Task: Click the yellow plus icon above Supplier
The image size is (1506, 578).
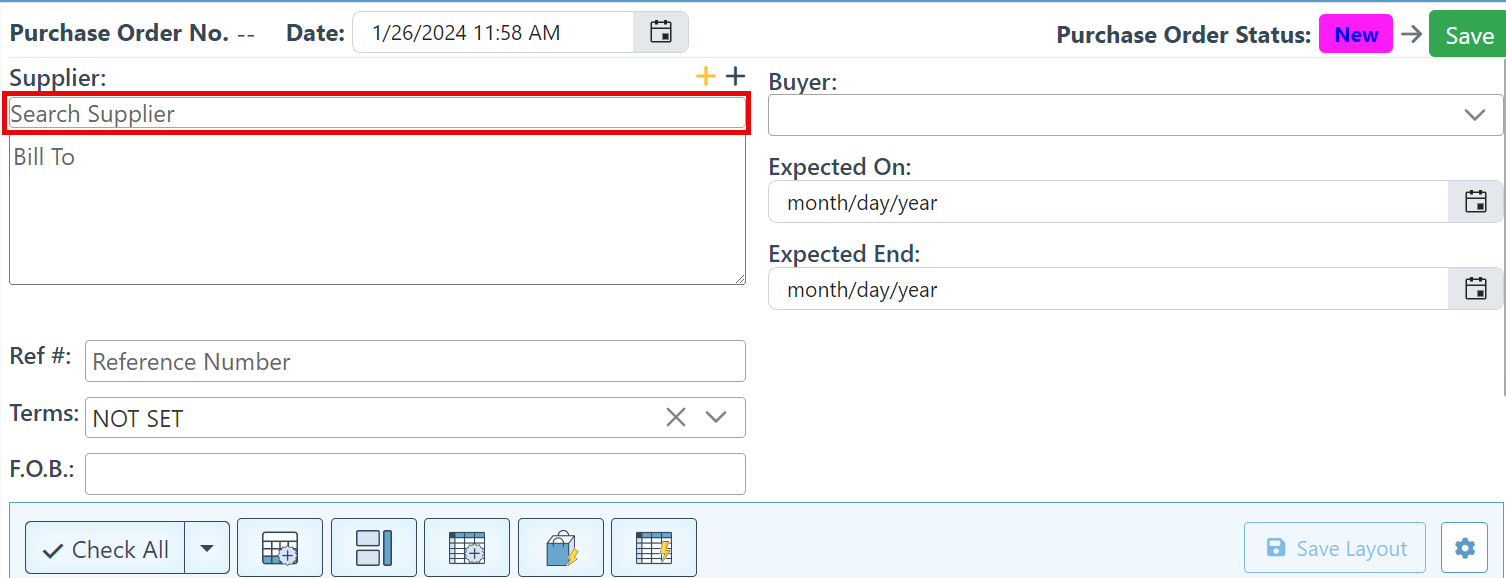Action: 706,76
